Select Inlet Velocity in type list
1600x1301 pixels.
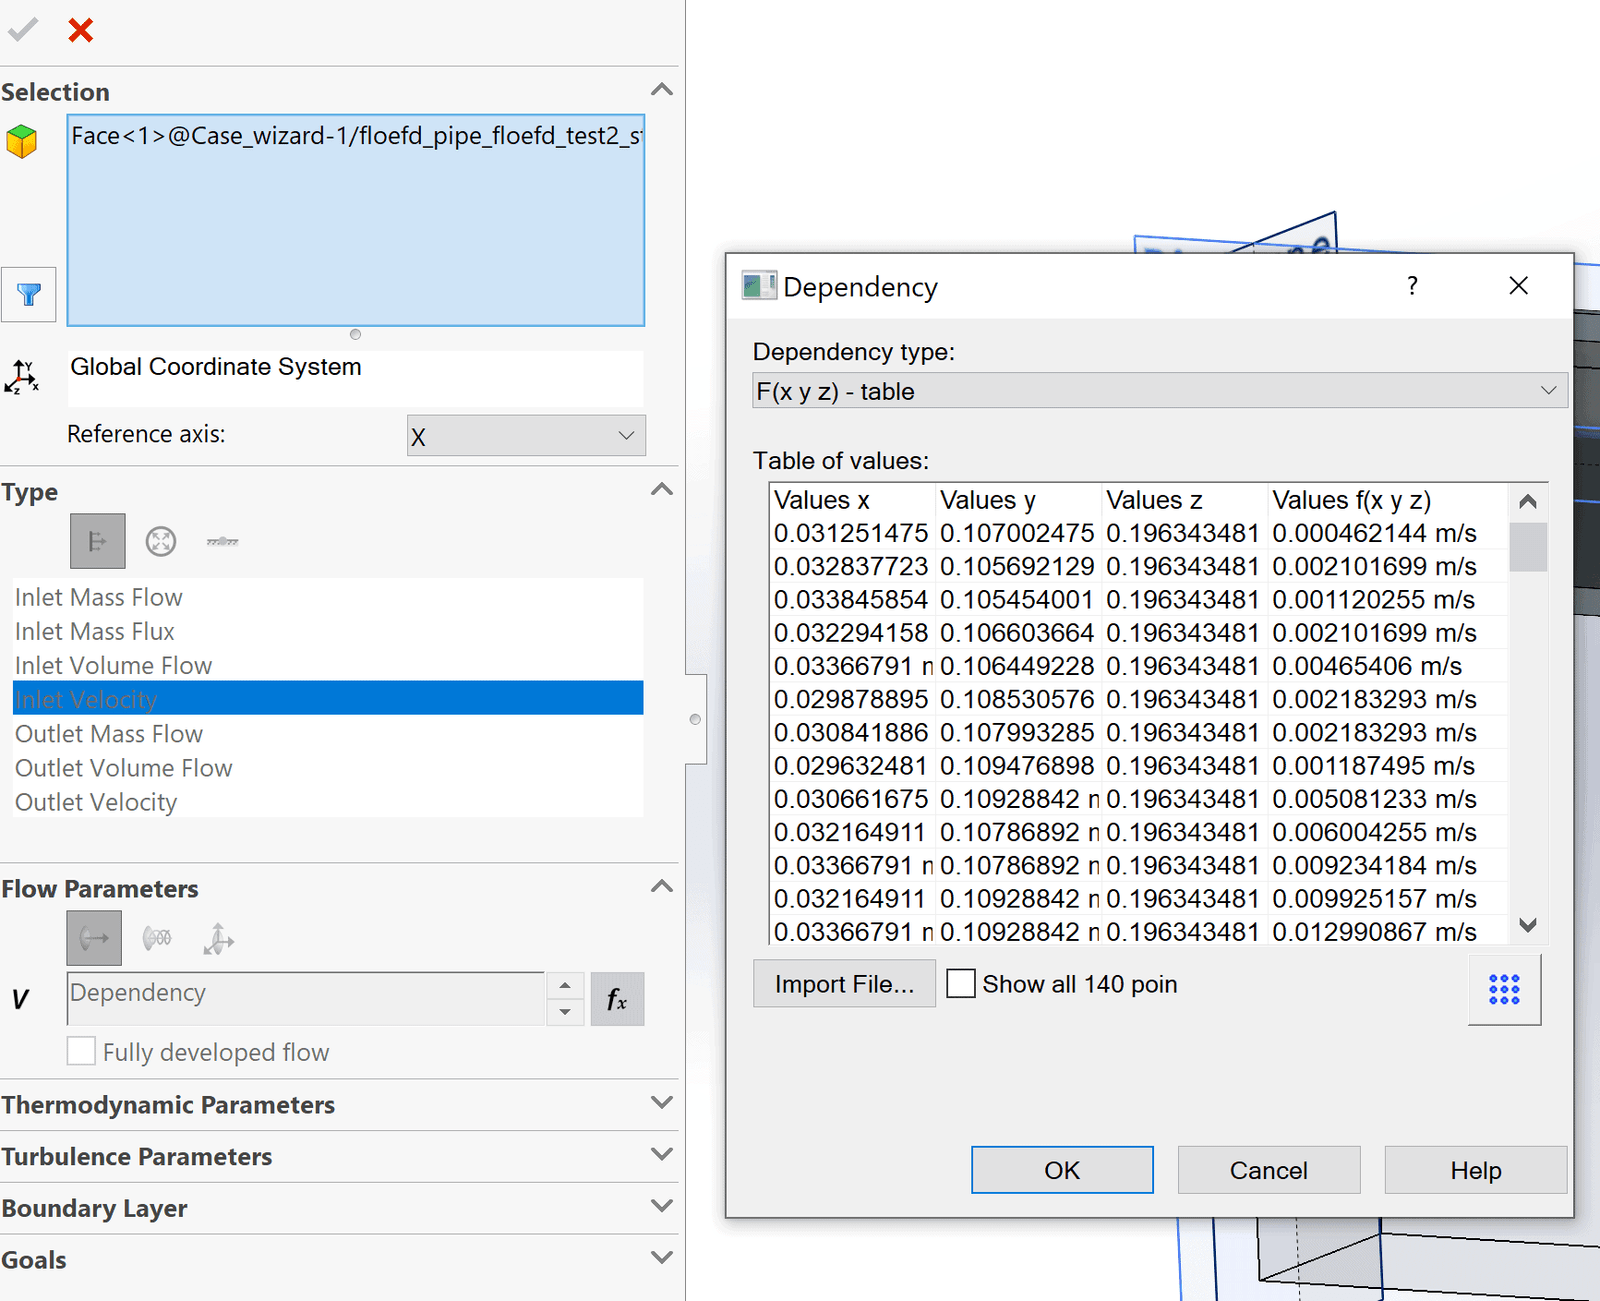(328, 699)
